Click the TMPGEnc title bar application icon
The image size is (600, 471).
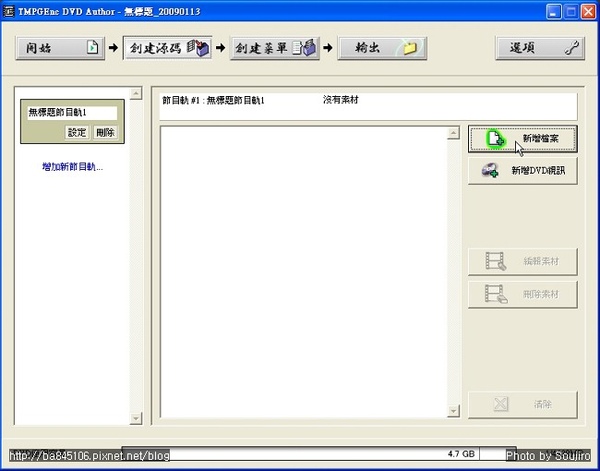click(x=8, y=11)
